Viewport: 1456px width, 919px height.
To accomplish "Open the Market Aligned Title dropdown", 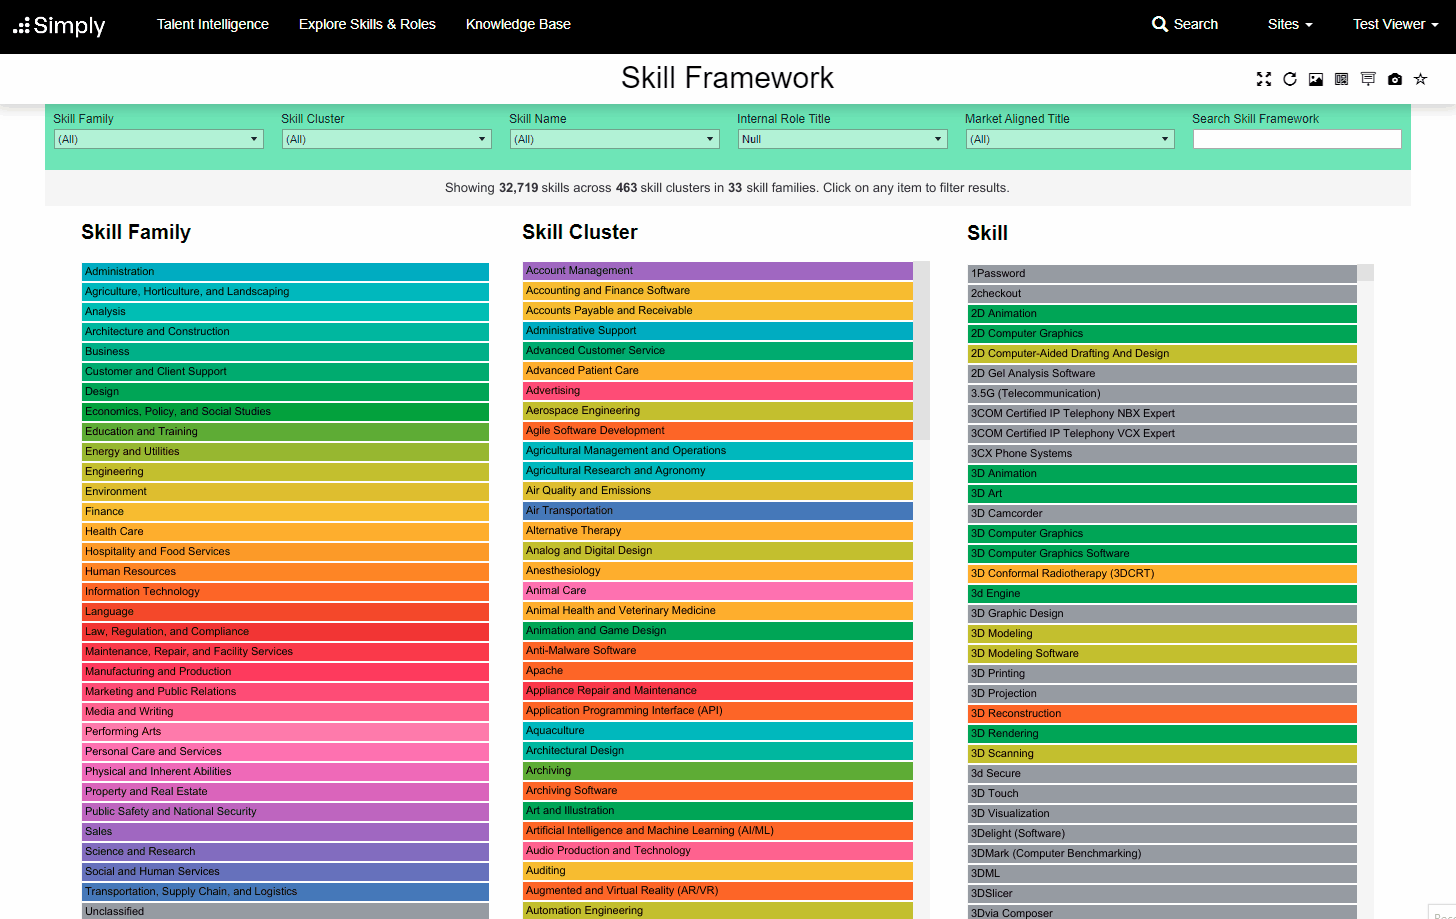I will [1070, 139].
